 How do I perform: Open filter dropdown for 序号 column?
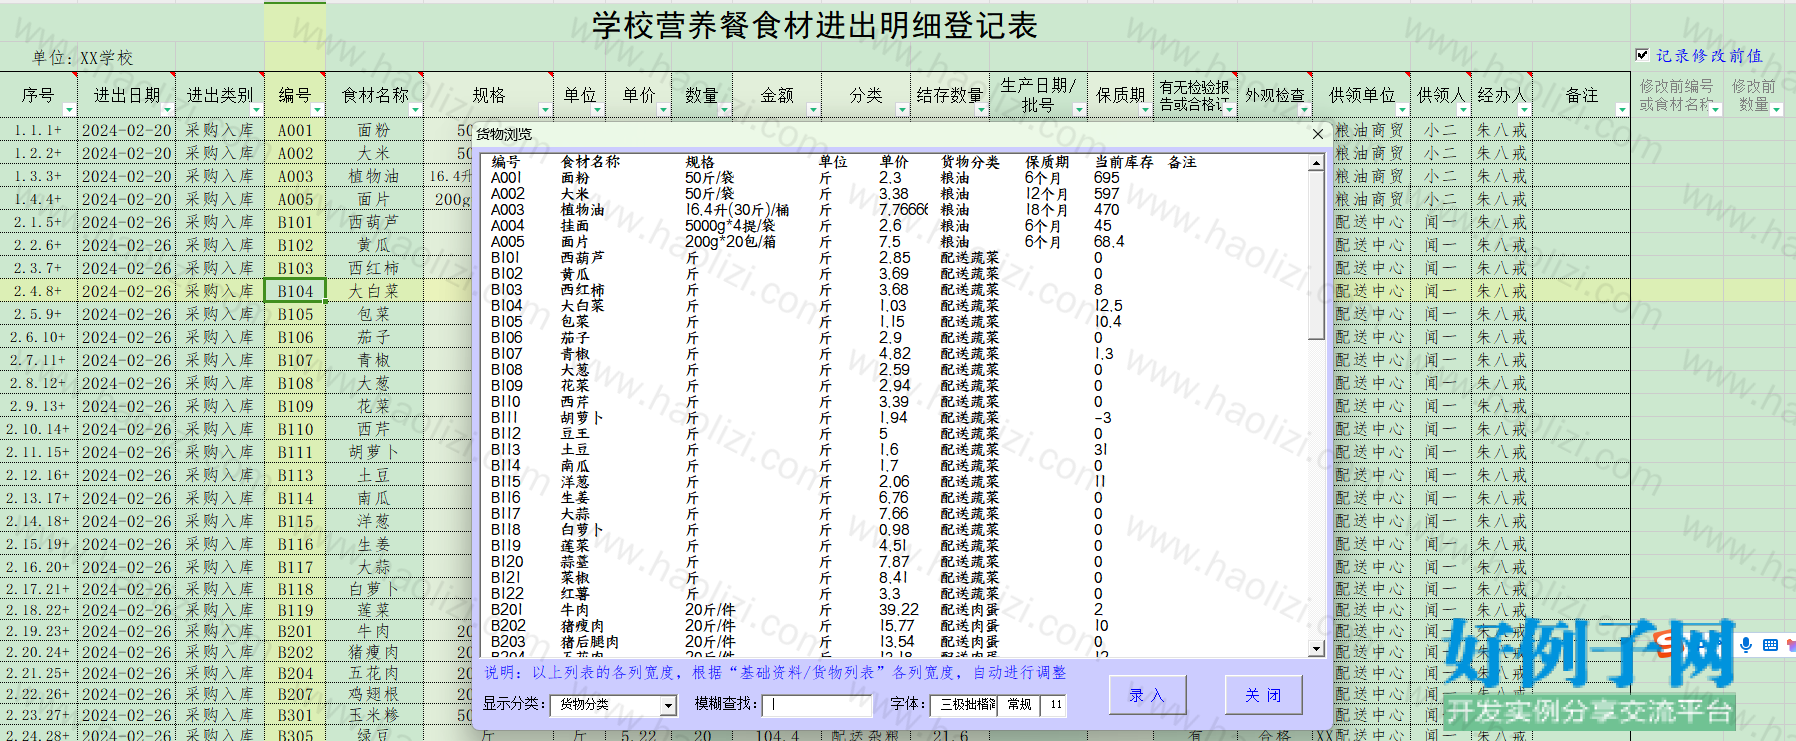(69, 109)
